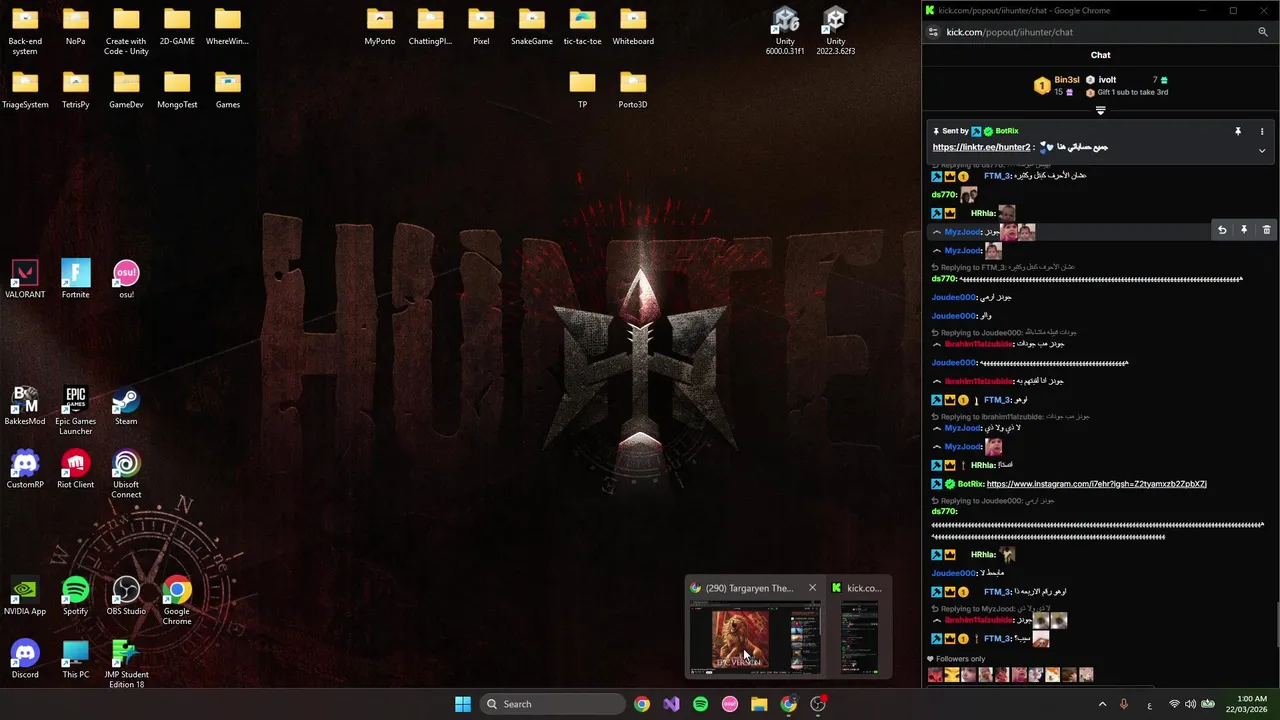Open pinned message three-dot options menu
Screen dimensions: 1280x720
pyautogui.click(x=1262, y=131)
